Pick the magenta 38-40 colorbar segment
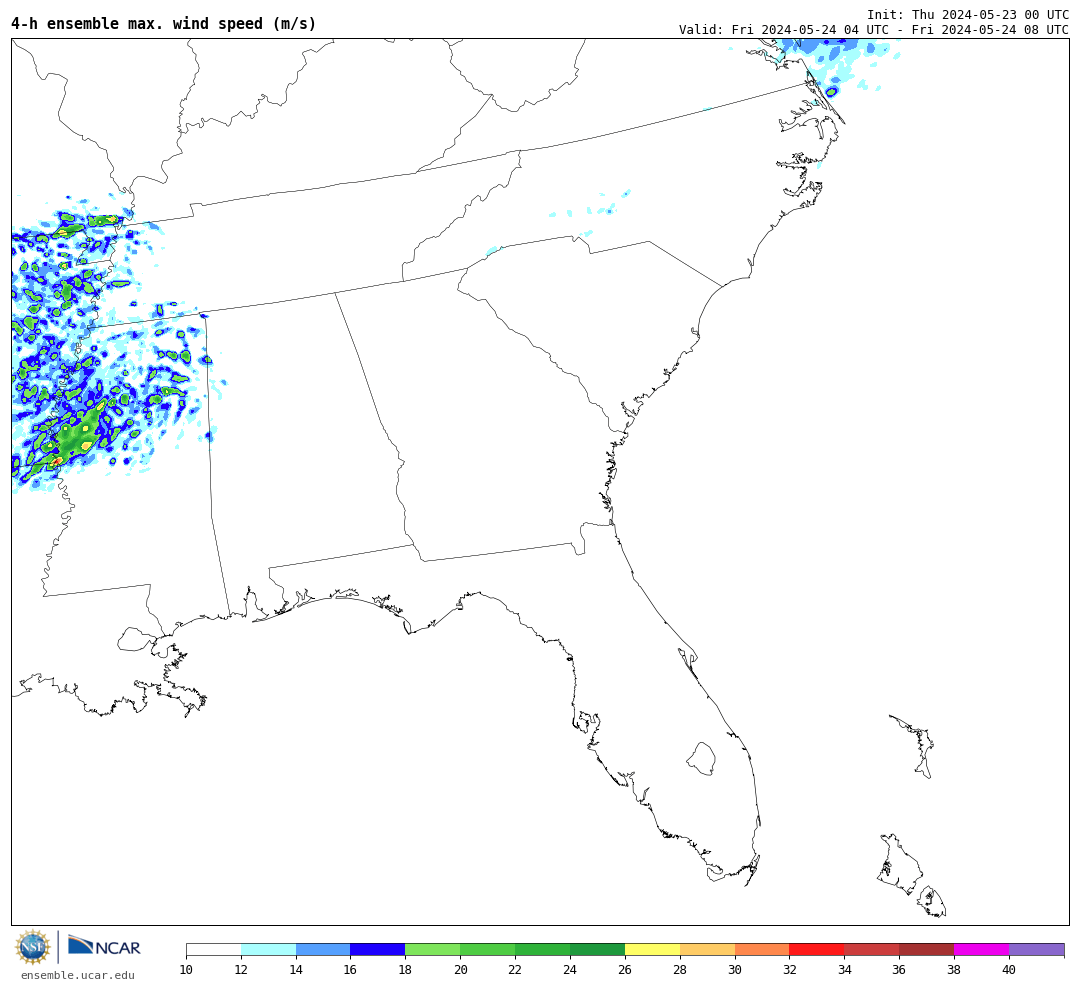Screen dimensions: 1080x988 pyautogui.click(x=982, y=950)
